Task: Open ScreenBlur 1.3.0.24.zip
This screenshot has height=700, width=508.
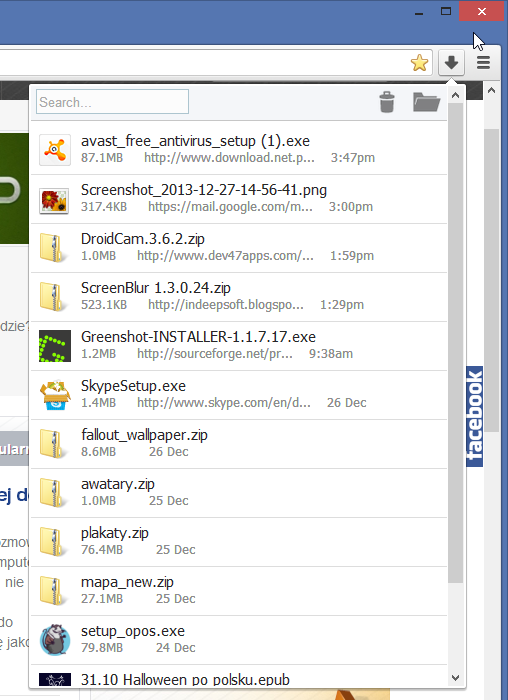Action: point(155,288)
